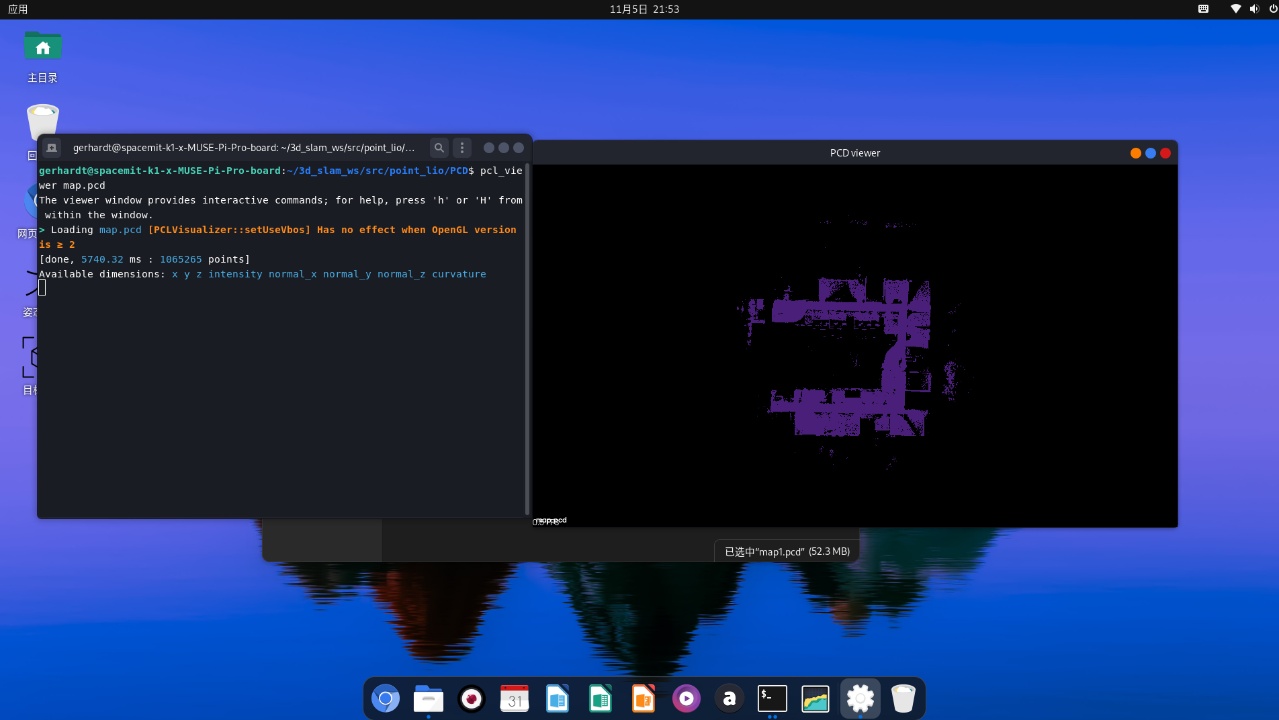Open the date and time 11月5日 21:53 panel
The image size is (1279, 720).
pos(645,9)
